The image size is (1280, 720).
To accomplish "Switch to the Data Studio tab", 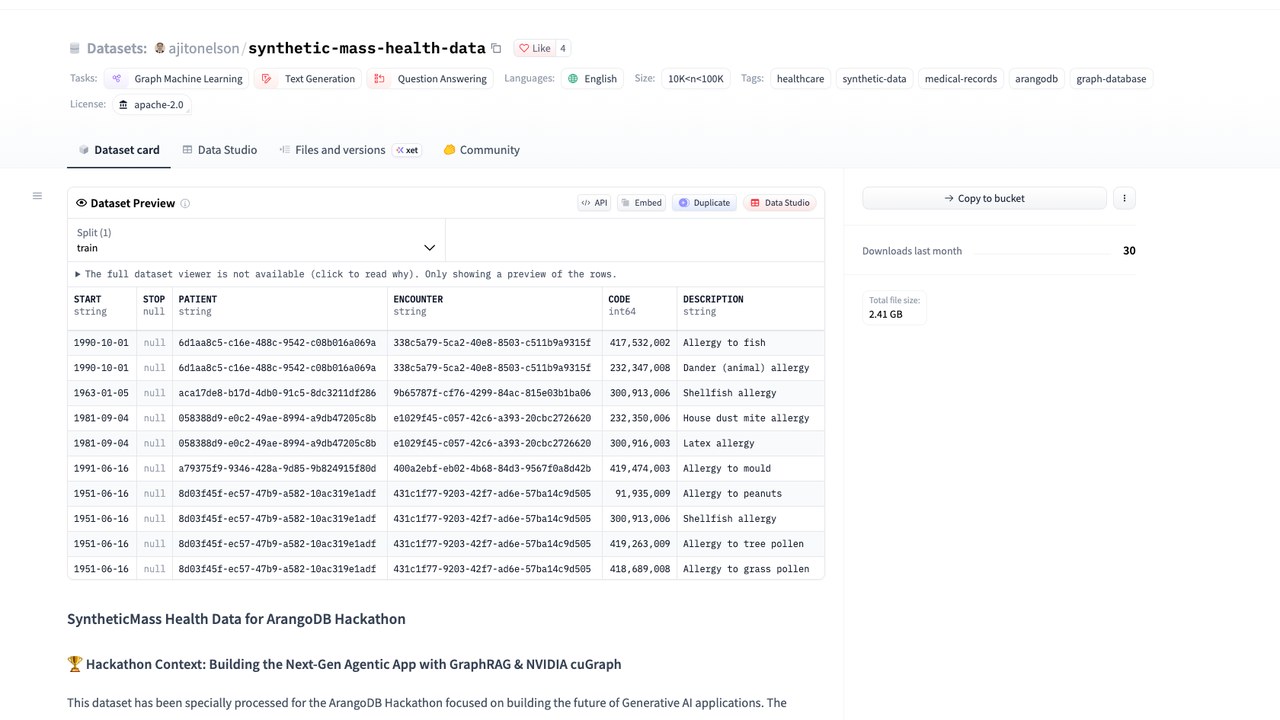I will click(219, 150).
